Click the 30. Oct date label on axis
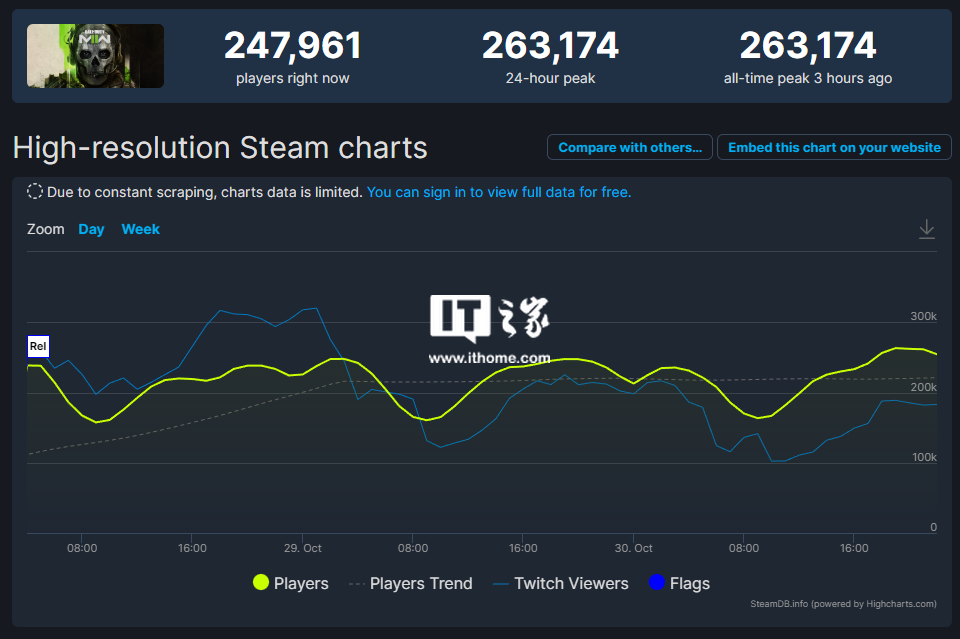 [634, 548]
